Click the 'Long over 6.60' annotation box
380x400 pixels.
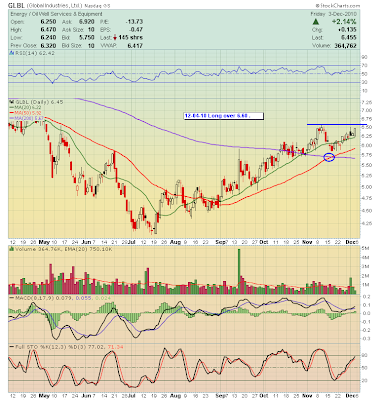tap(224, 116)
